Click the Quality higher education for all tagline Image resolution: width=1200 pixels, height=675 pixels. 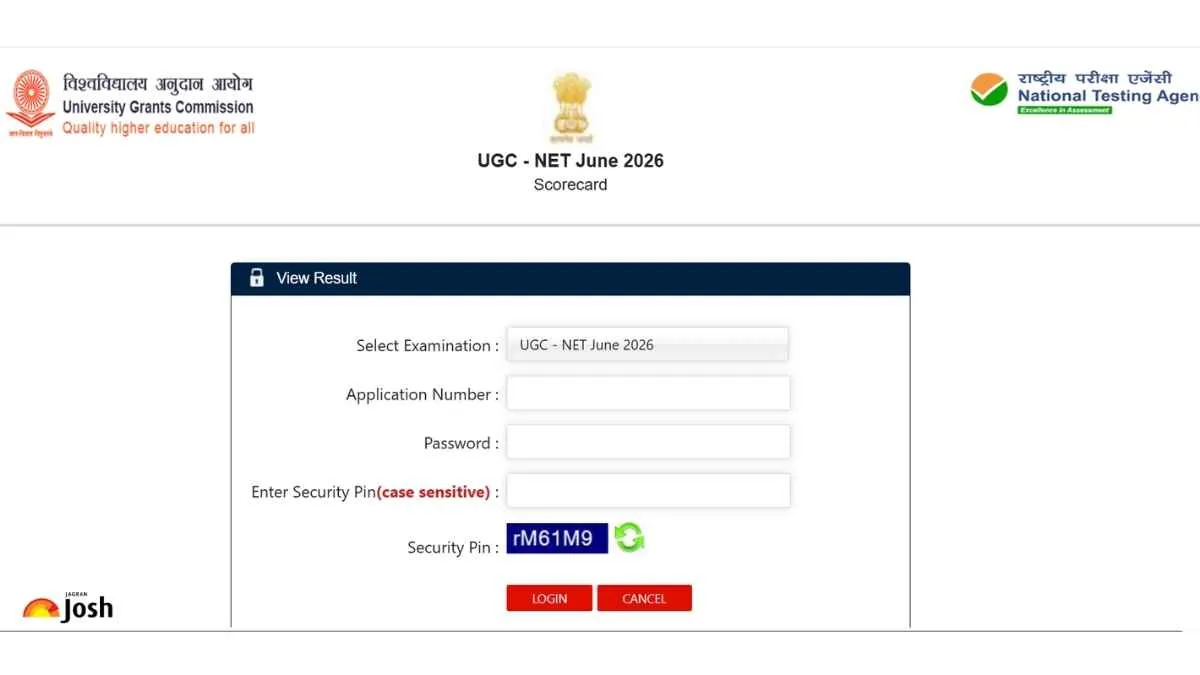click(x=158, y=128)
